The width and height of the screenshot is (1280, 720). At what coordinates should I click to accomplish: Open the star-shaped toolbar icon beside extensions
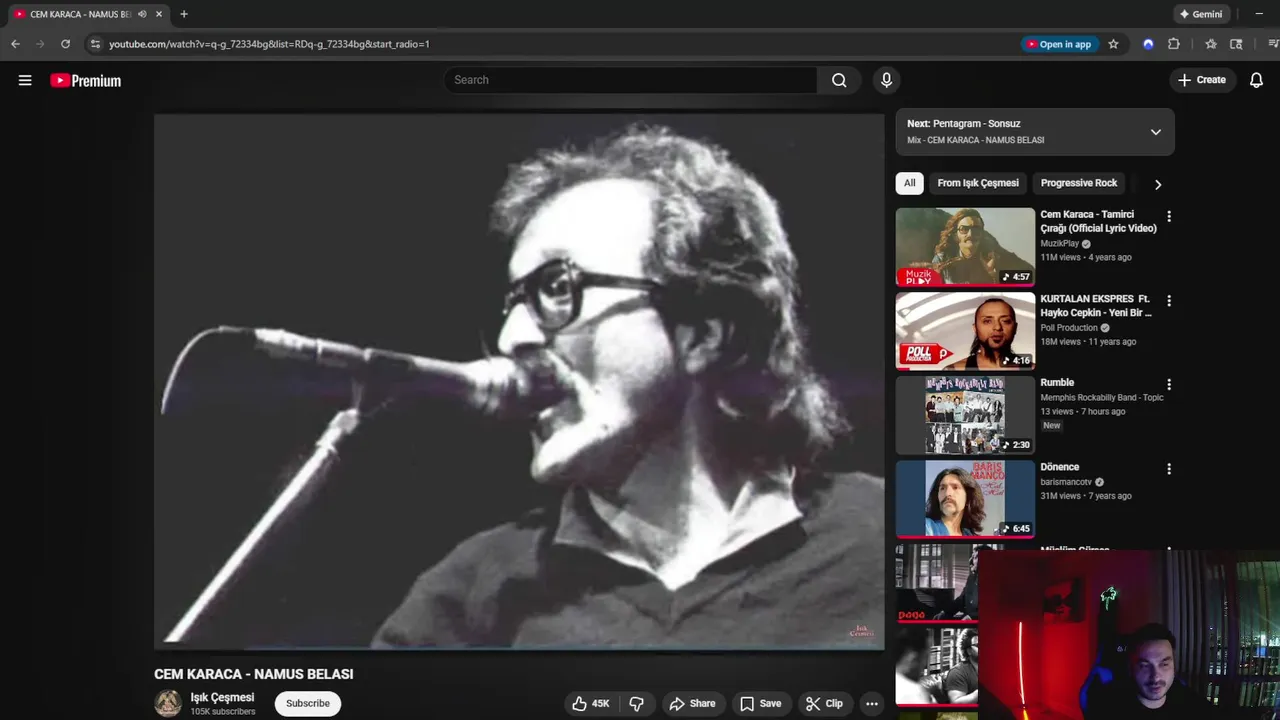tap(1211, 44)
